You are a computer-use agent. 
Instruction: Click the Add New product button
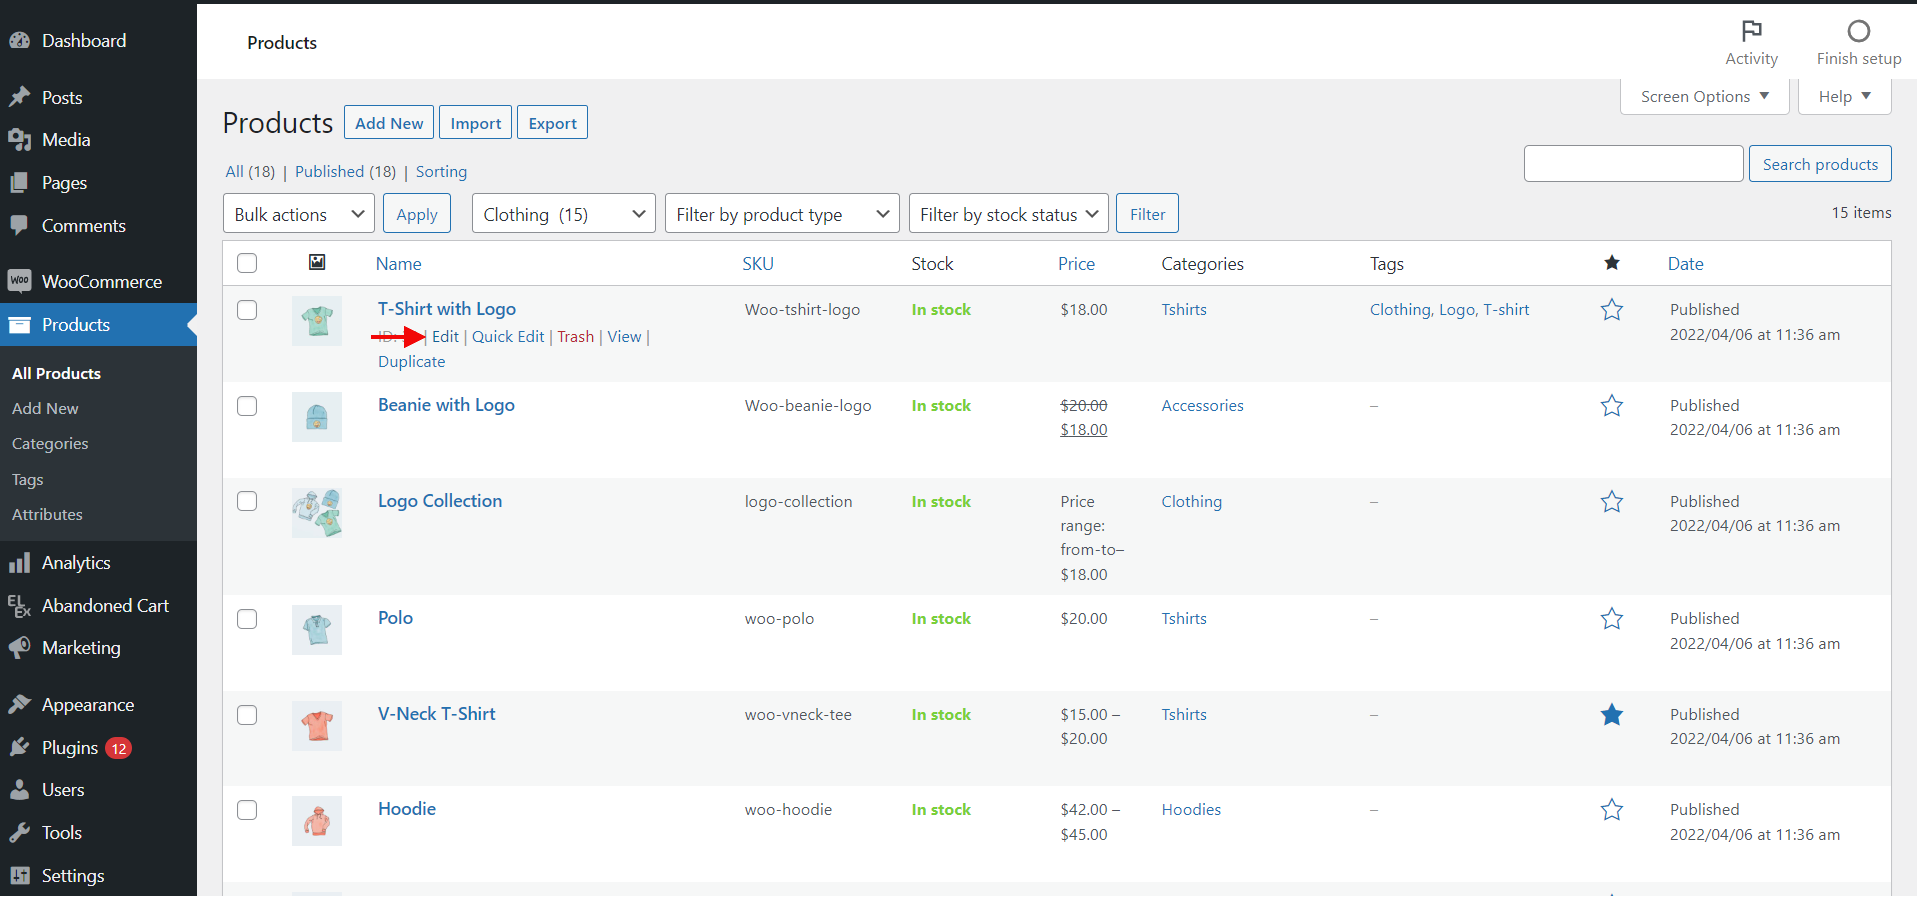click(389, 123)
